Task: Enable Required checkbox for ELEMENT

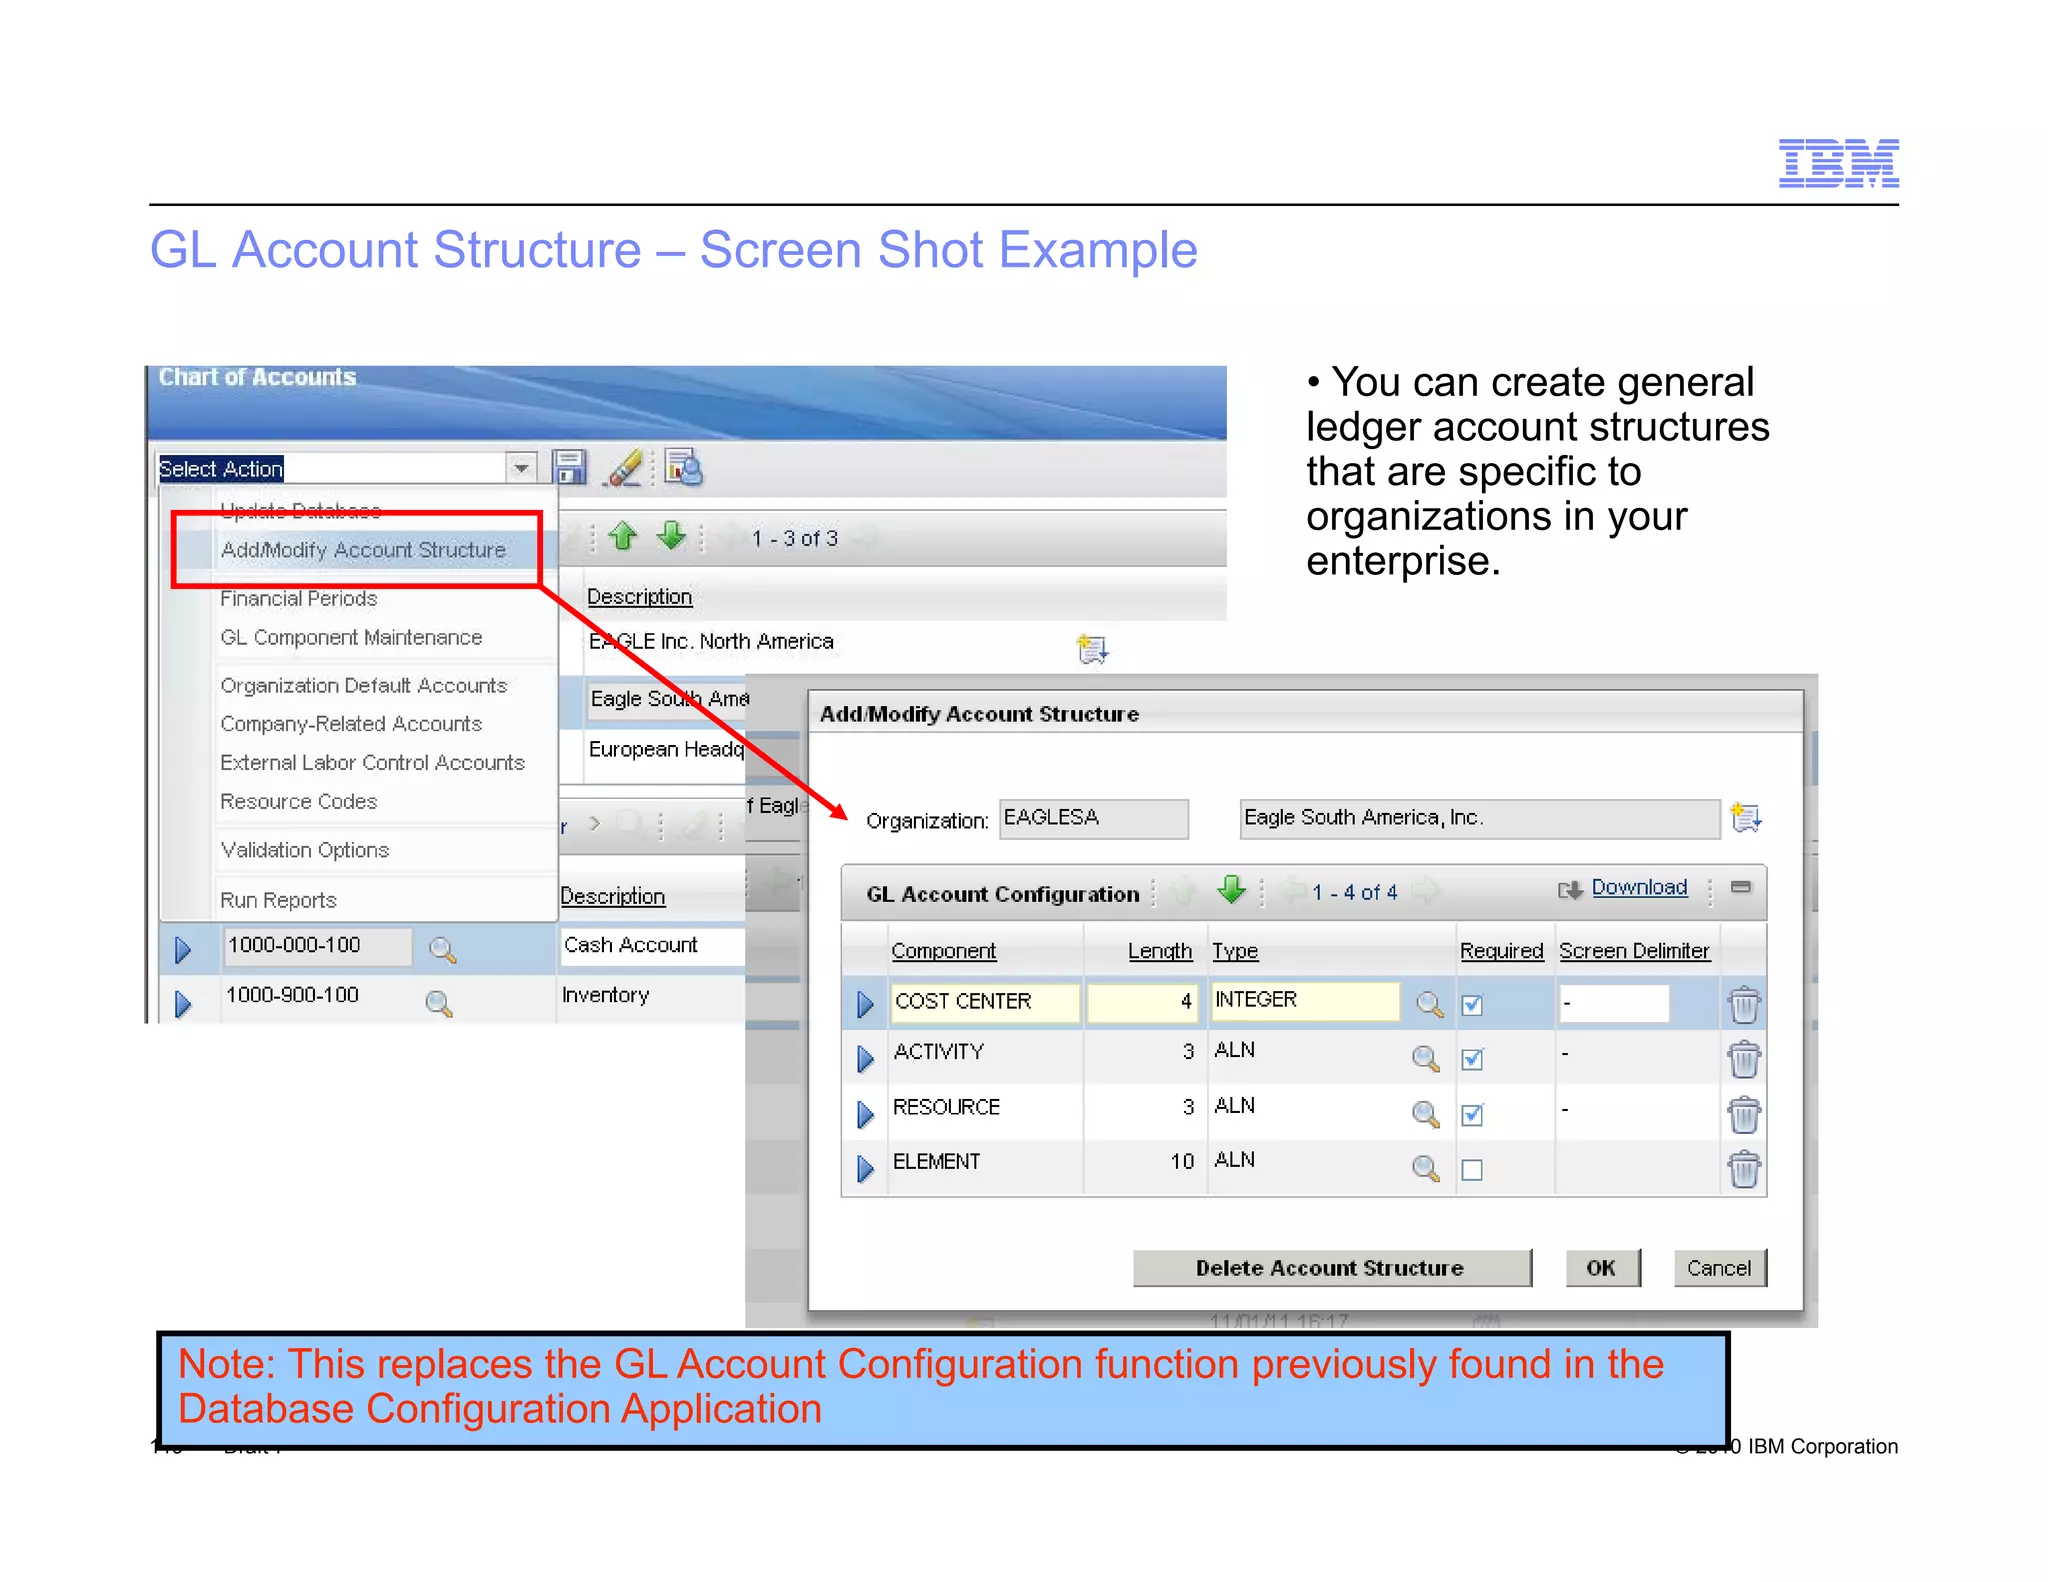Action: pyautogui.click(x=1472, y=1169)
